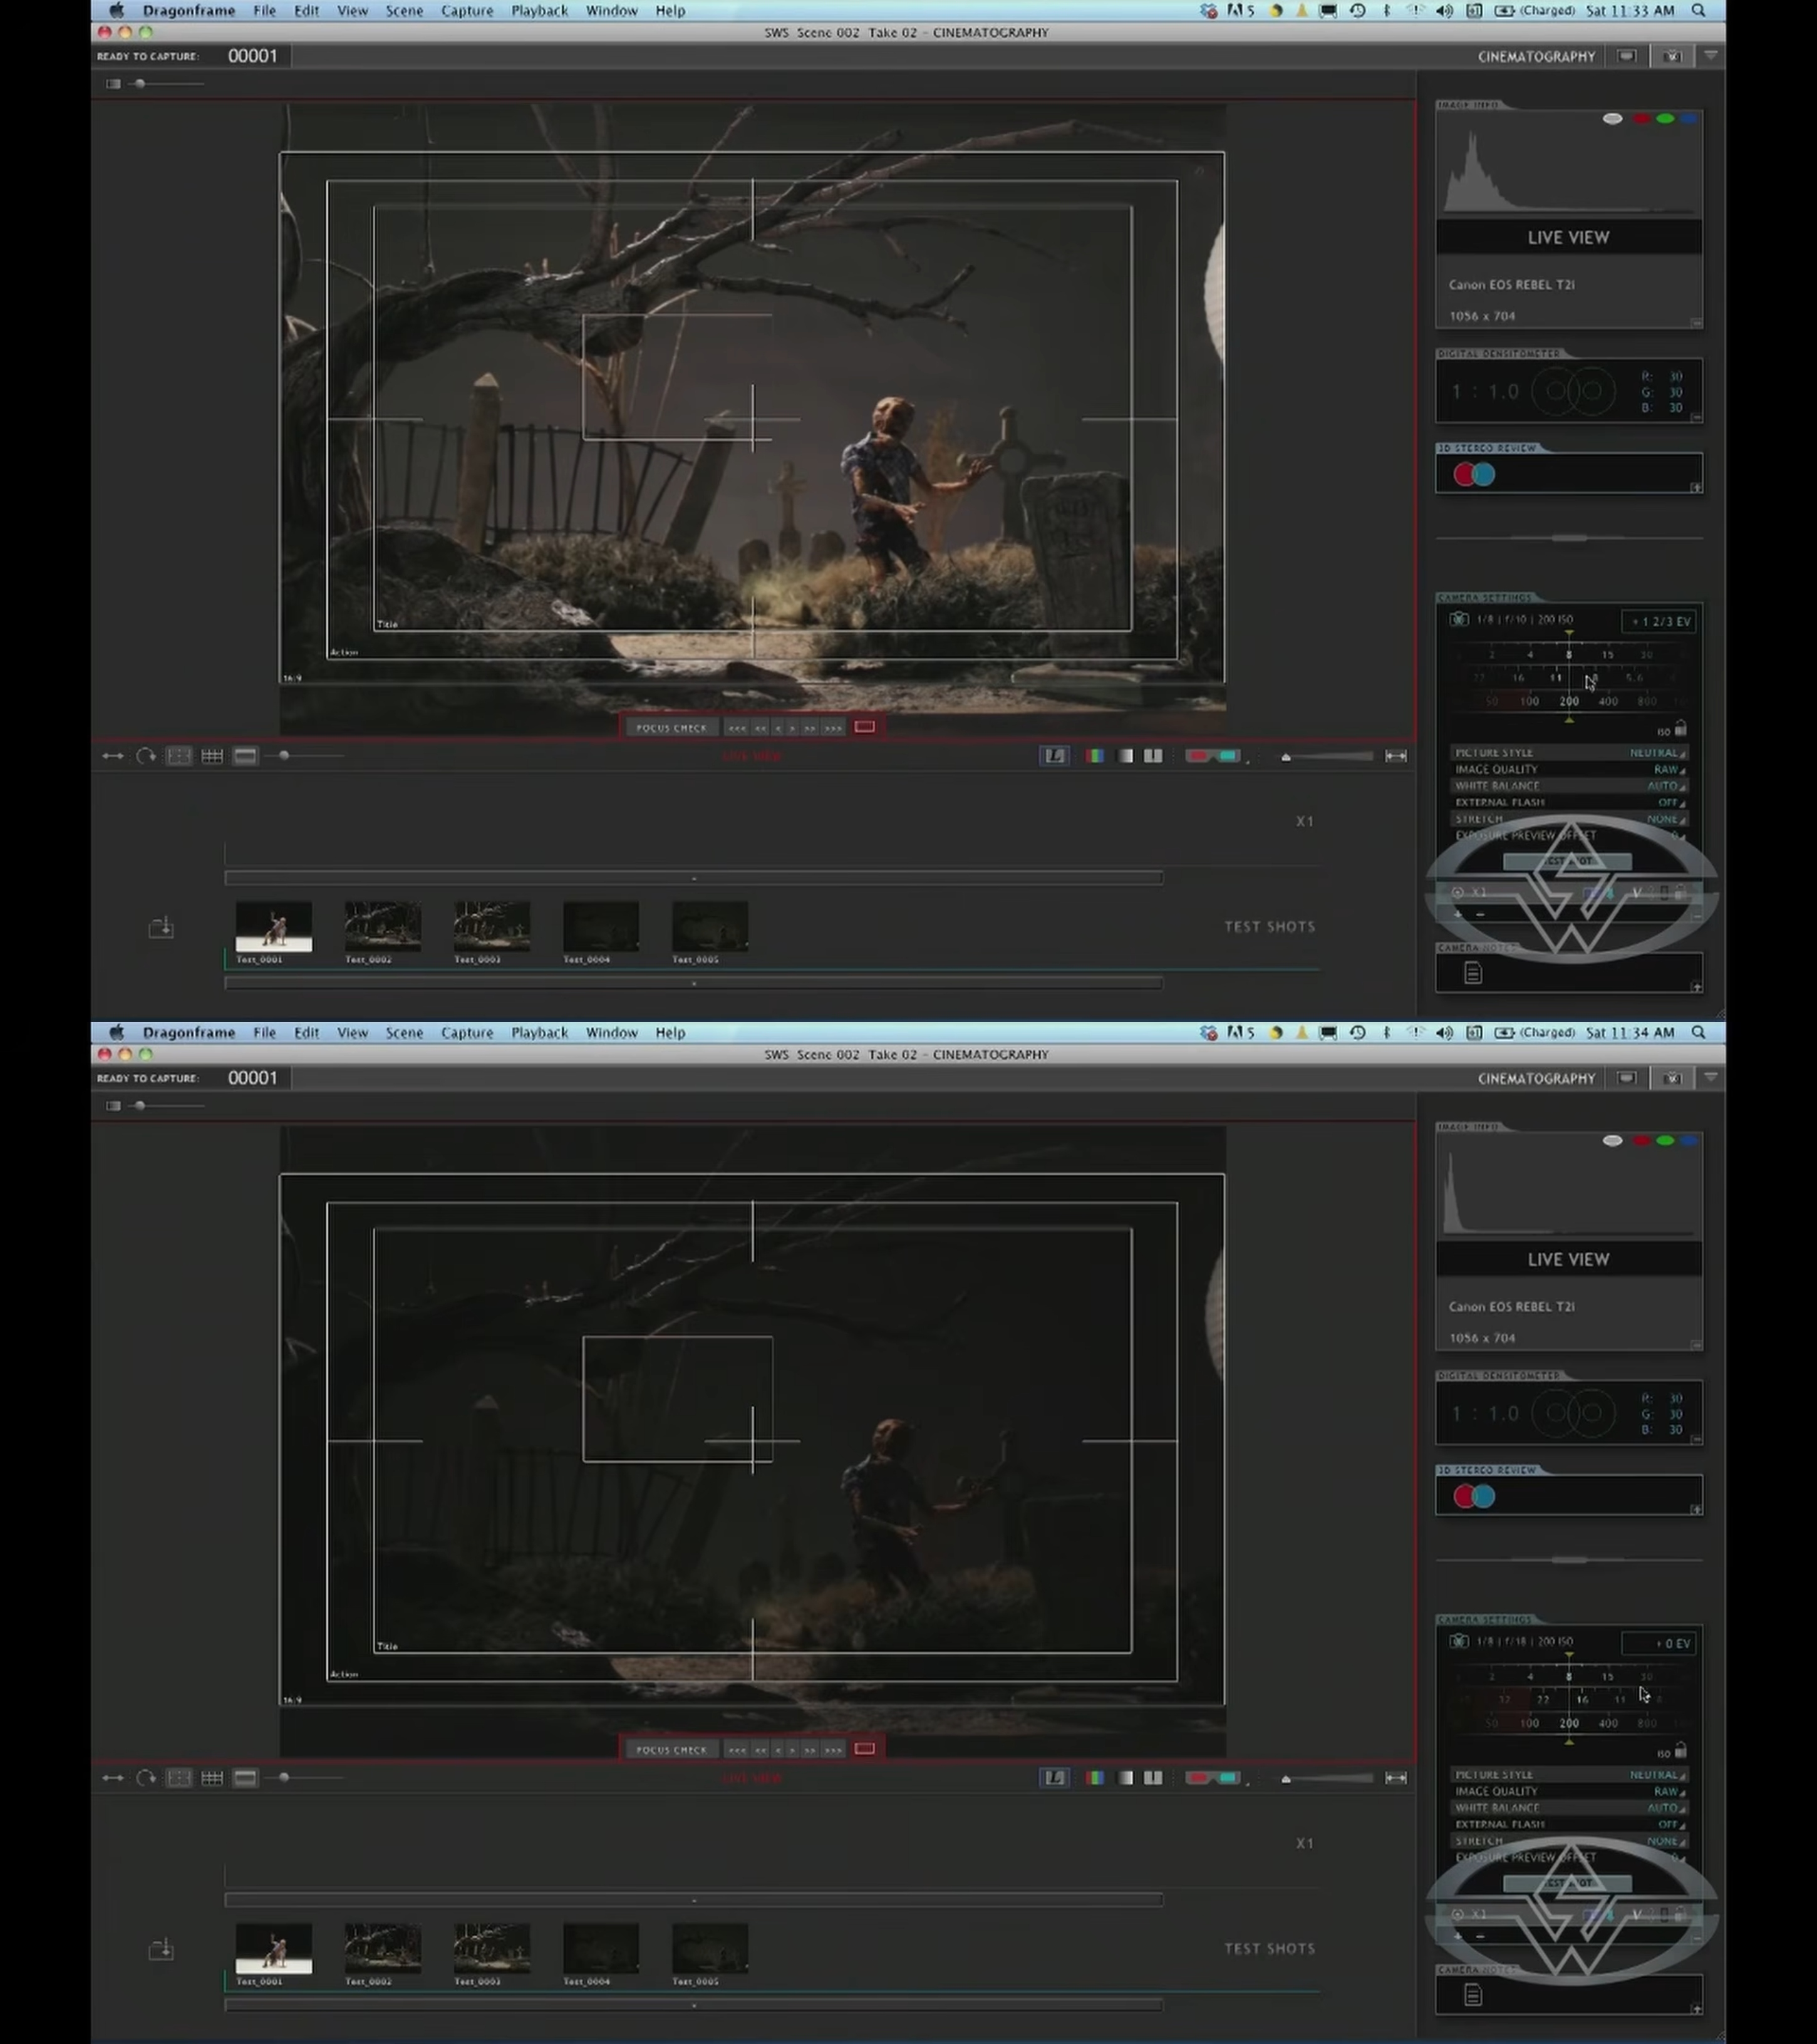Click ISO lock icon in 11:33 AM window

(1680, 729)
